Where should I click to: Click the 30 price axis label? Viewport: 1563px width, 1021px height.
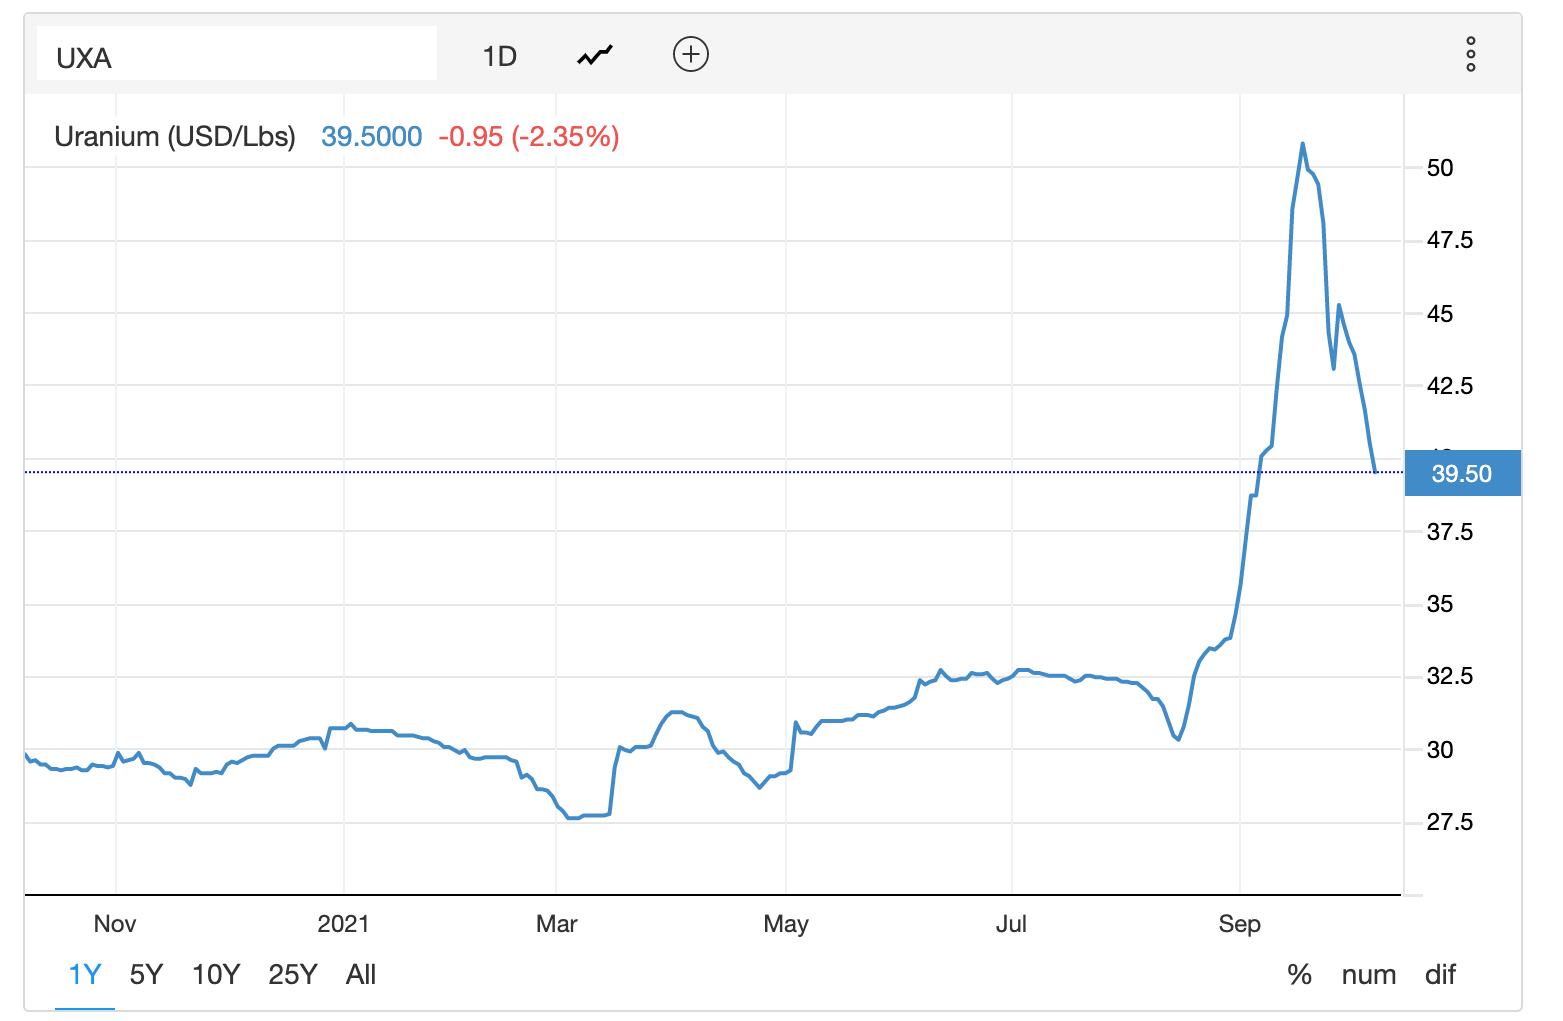coord(1440,749)
